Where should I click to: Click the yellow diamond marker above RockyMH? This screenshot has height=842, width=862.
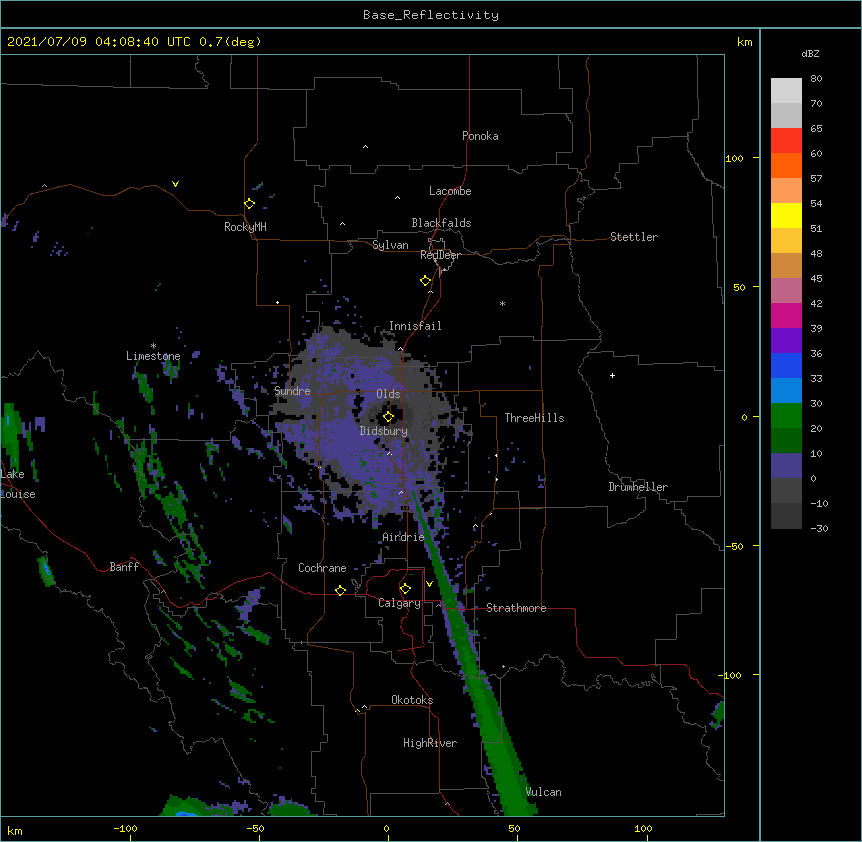[x=249, y=204]
